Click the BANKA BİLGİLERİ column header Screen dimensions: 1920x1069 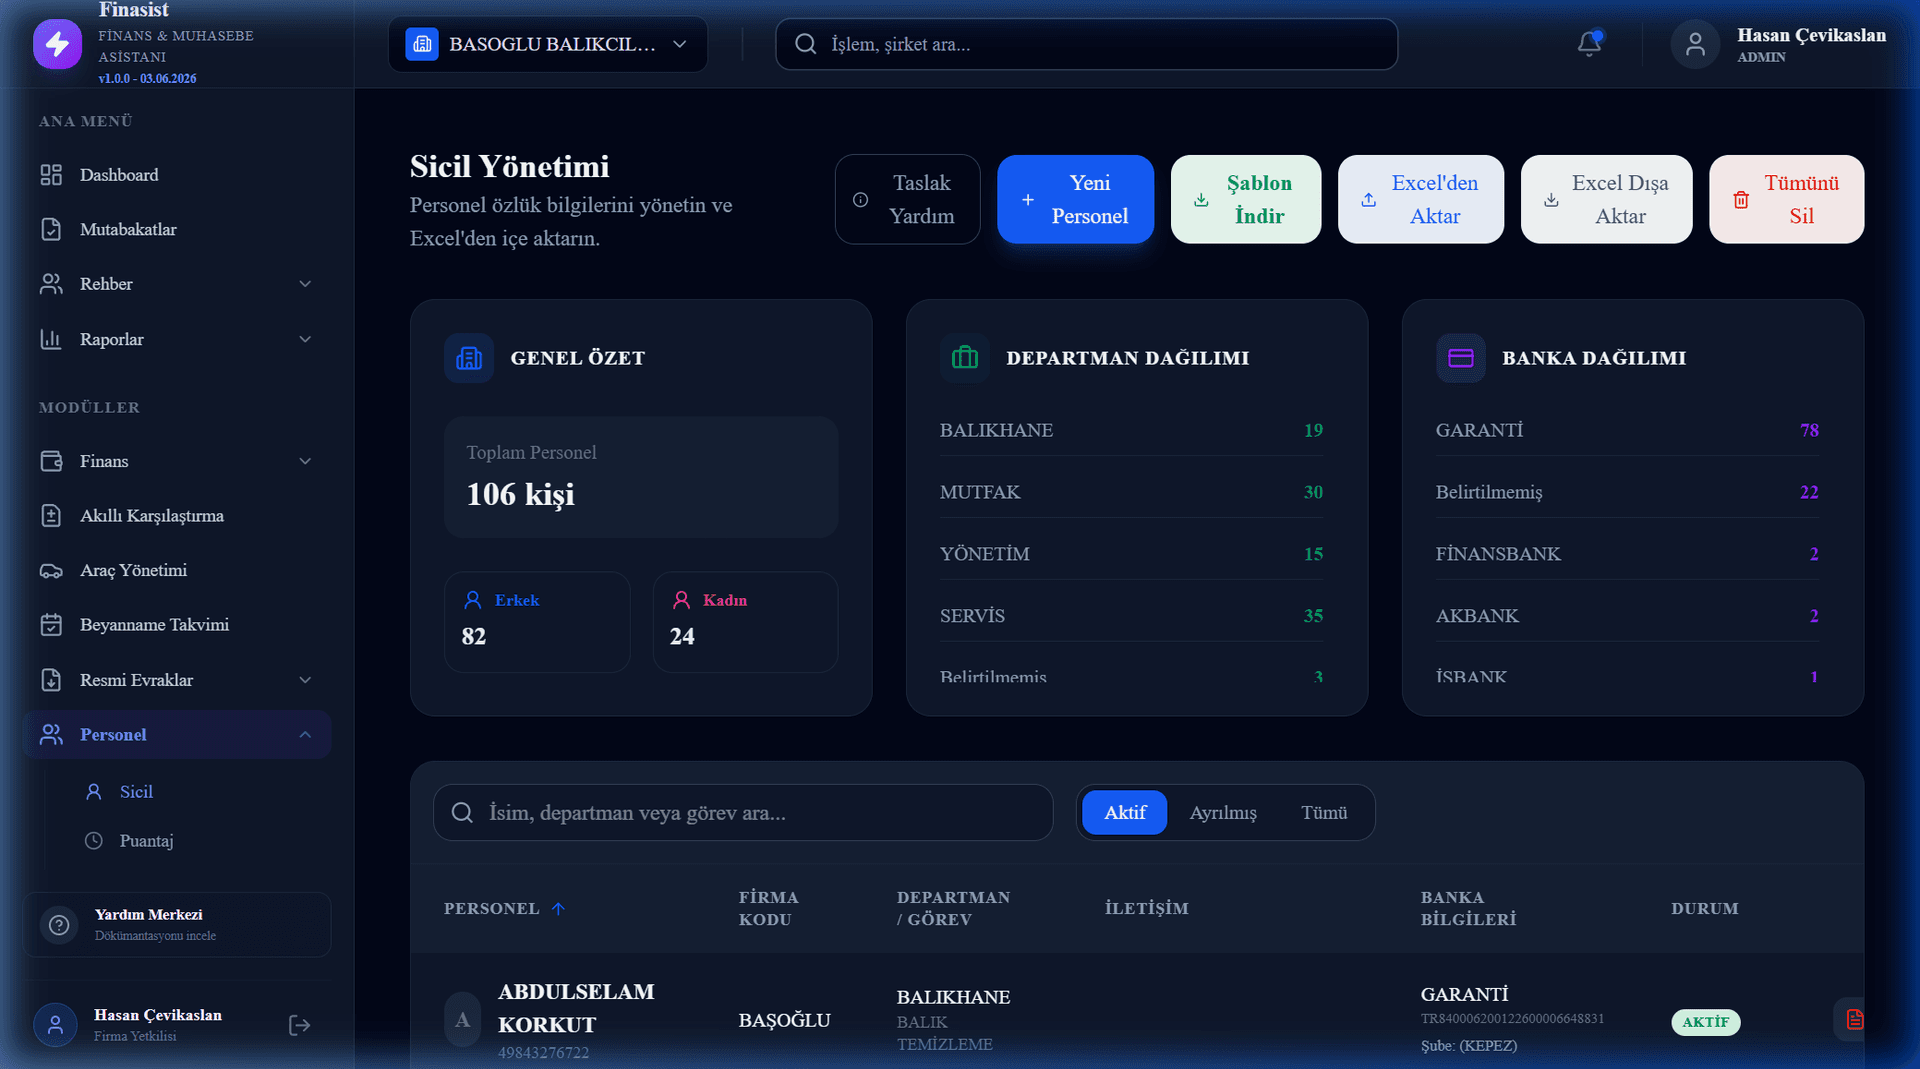1468,908
